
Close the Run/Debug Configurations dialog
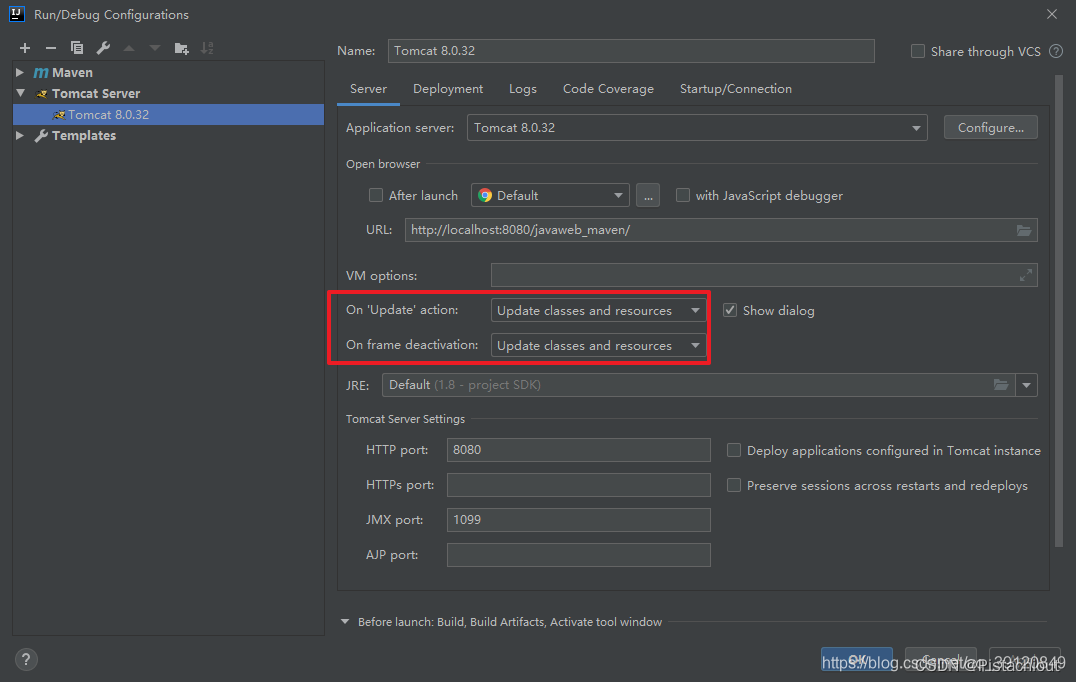point(1051,14)
